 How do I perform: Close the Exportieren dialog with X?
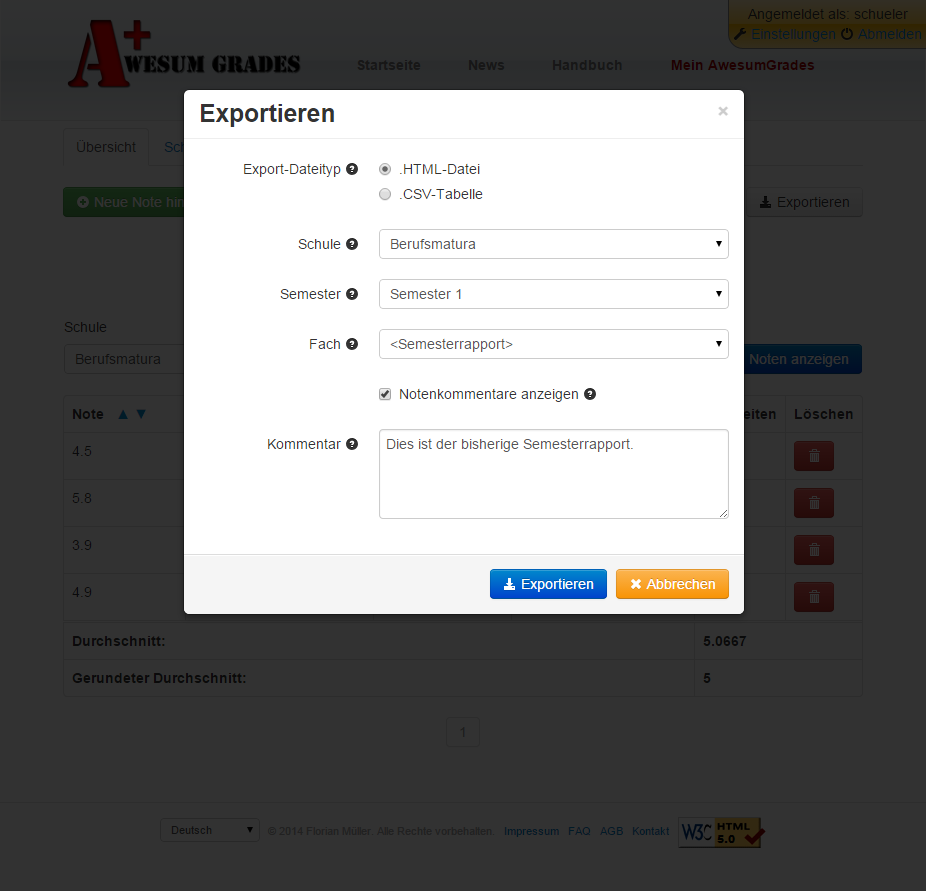tap(723, 112)
